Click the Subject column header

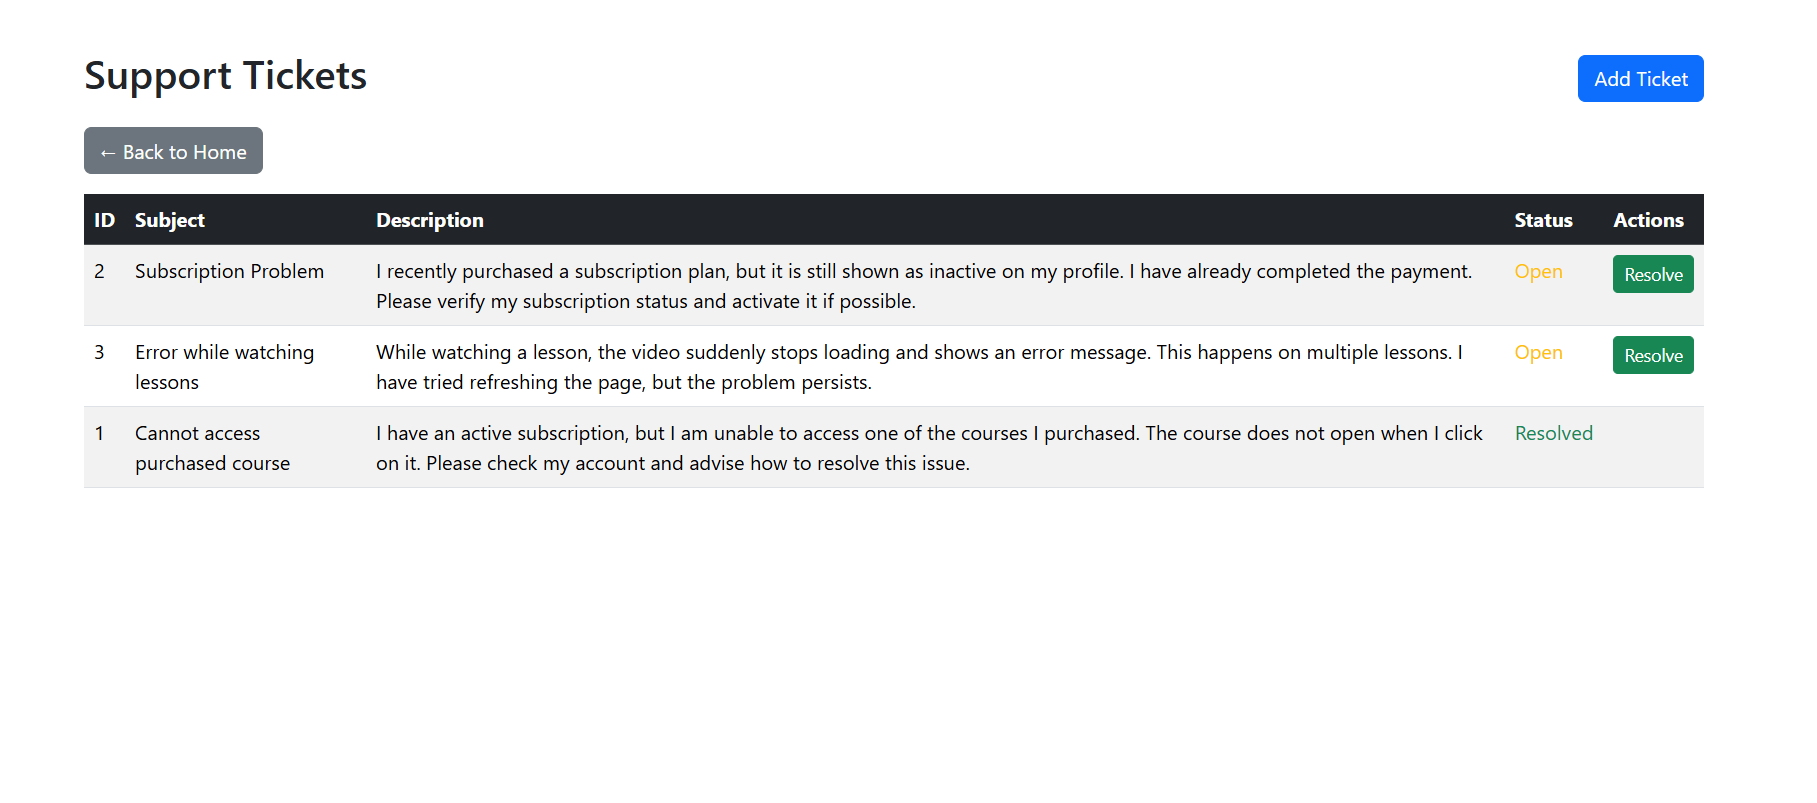[x=170, y=220]
